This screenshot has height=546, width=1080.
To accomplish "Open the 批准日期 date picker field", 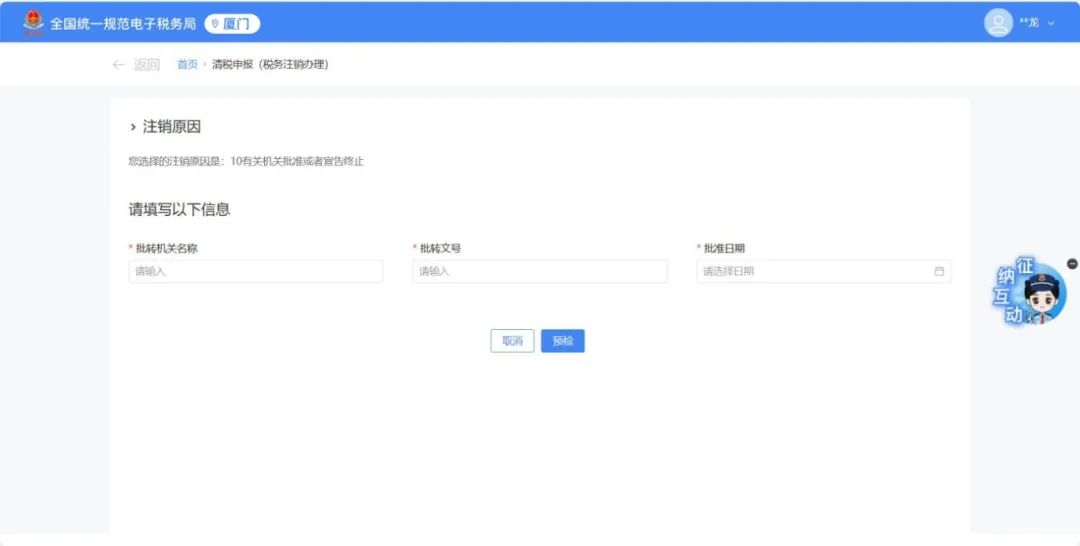I will [x=815, y=271].
